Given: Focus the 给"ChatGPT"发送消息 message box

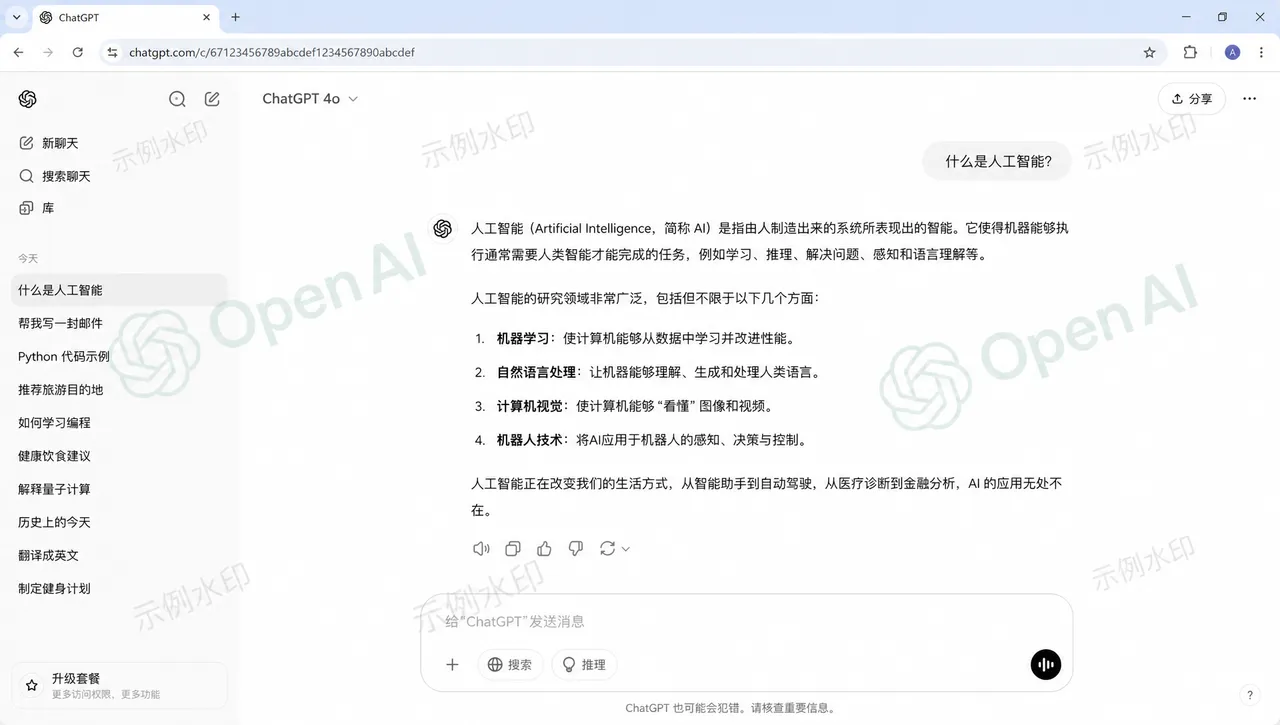Looking at the screenshot, I should point(746,622).
